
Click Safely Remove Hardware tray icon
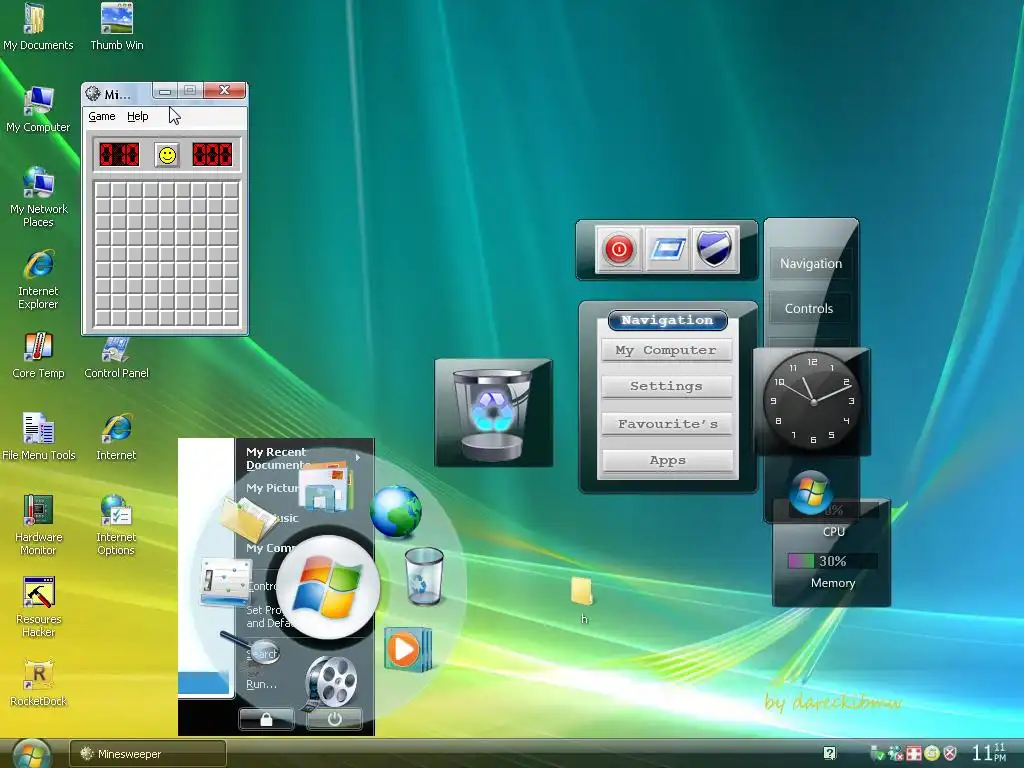click(877, 754)
